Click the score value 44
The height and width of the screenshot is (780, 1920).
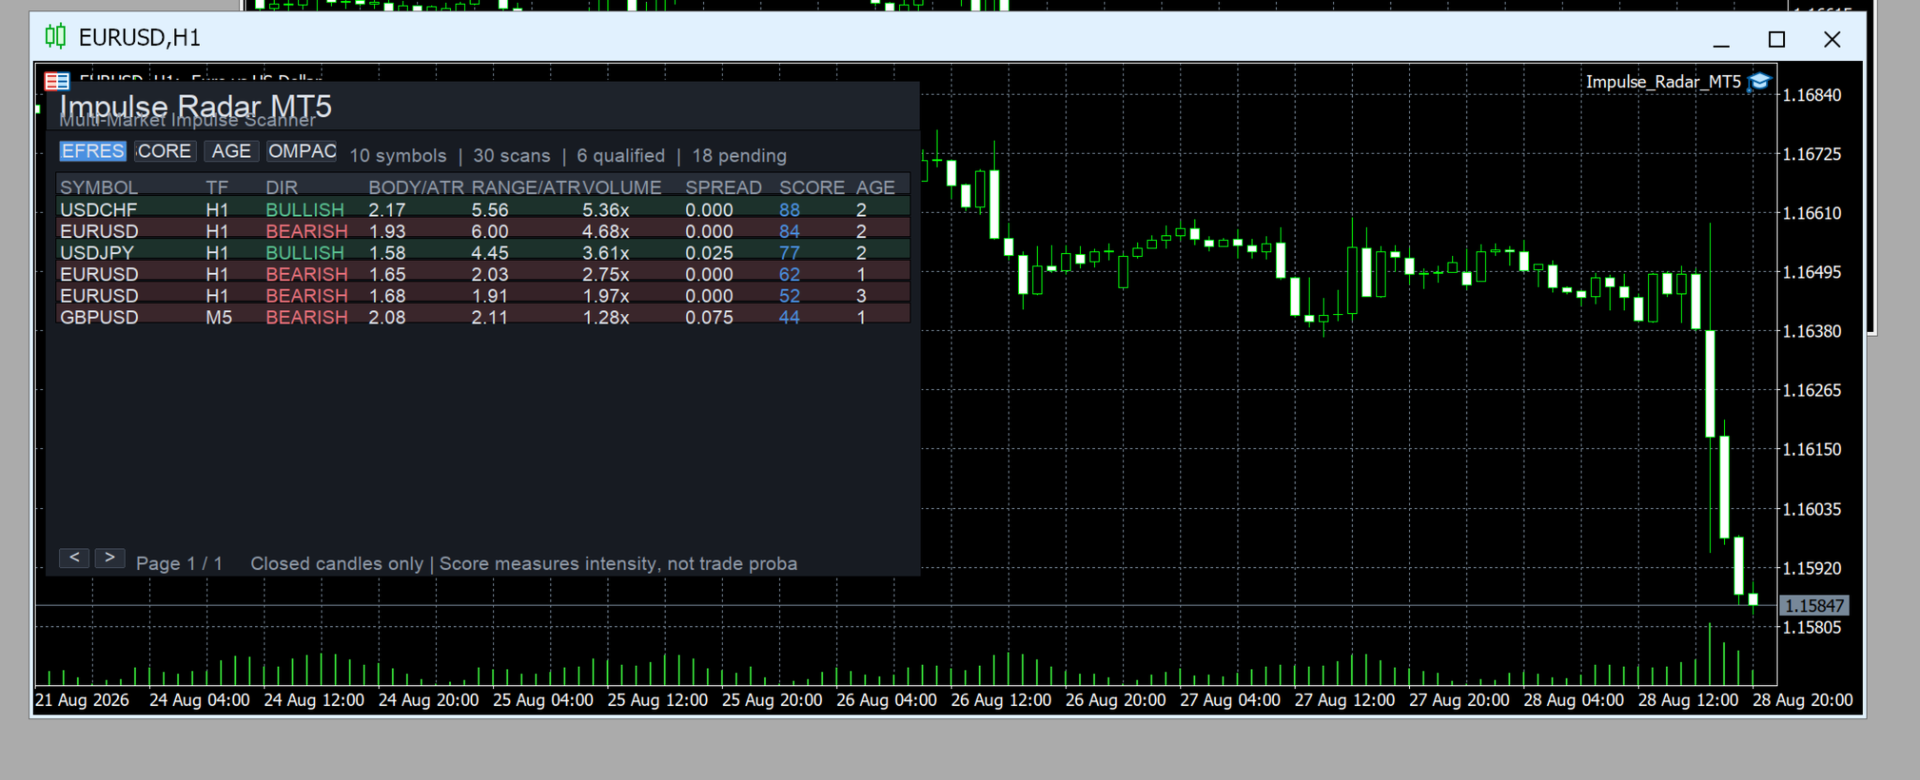pyautogui.click(x=789, y=317)
